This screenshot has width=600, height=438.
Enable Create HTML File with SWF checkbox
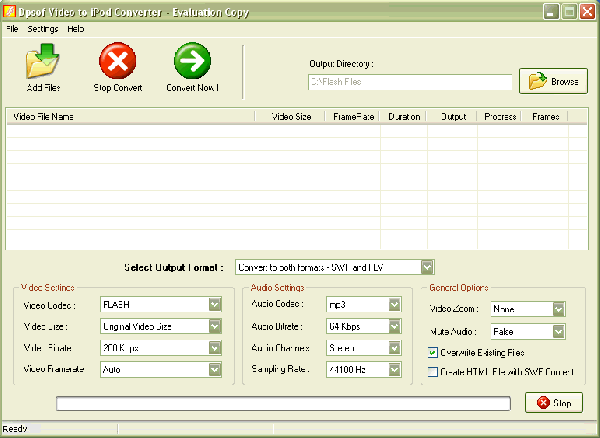point(433,372)
